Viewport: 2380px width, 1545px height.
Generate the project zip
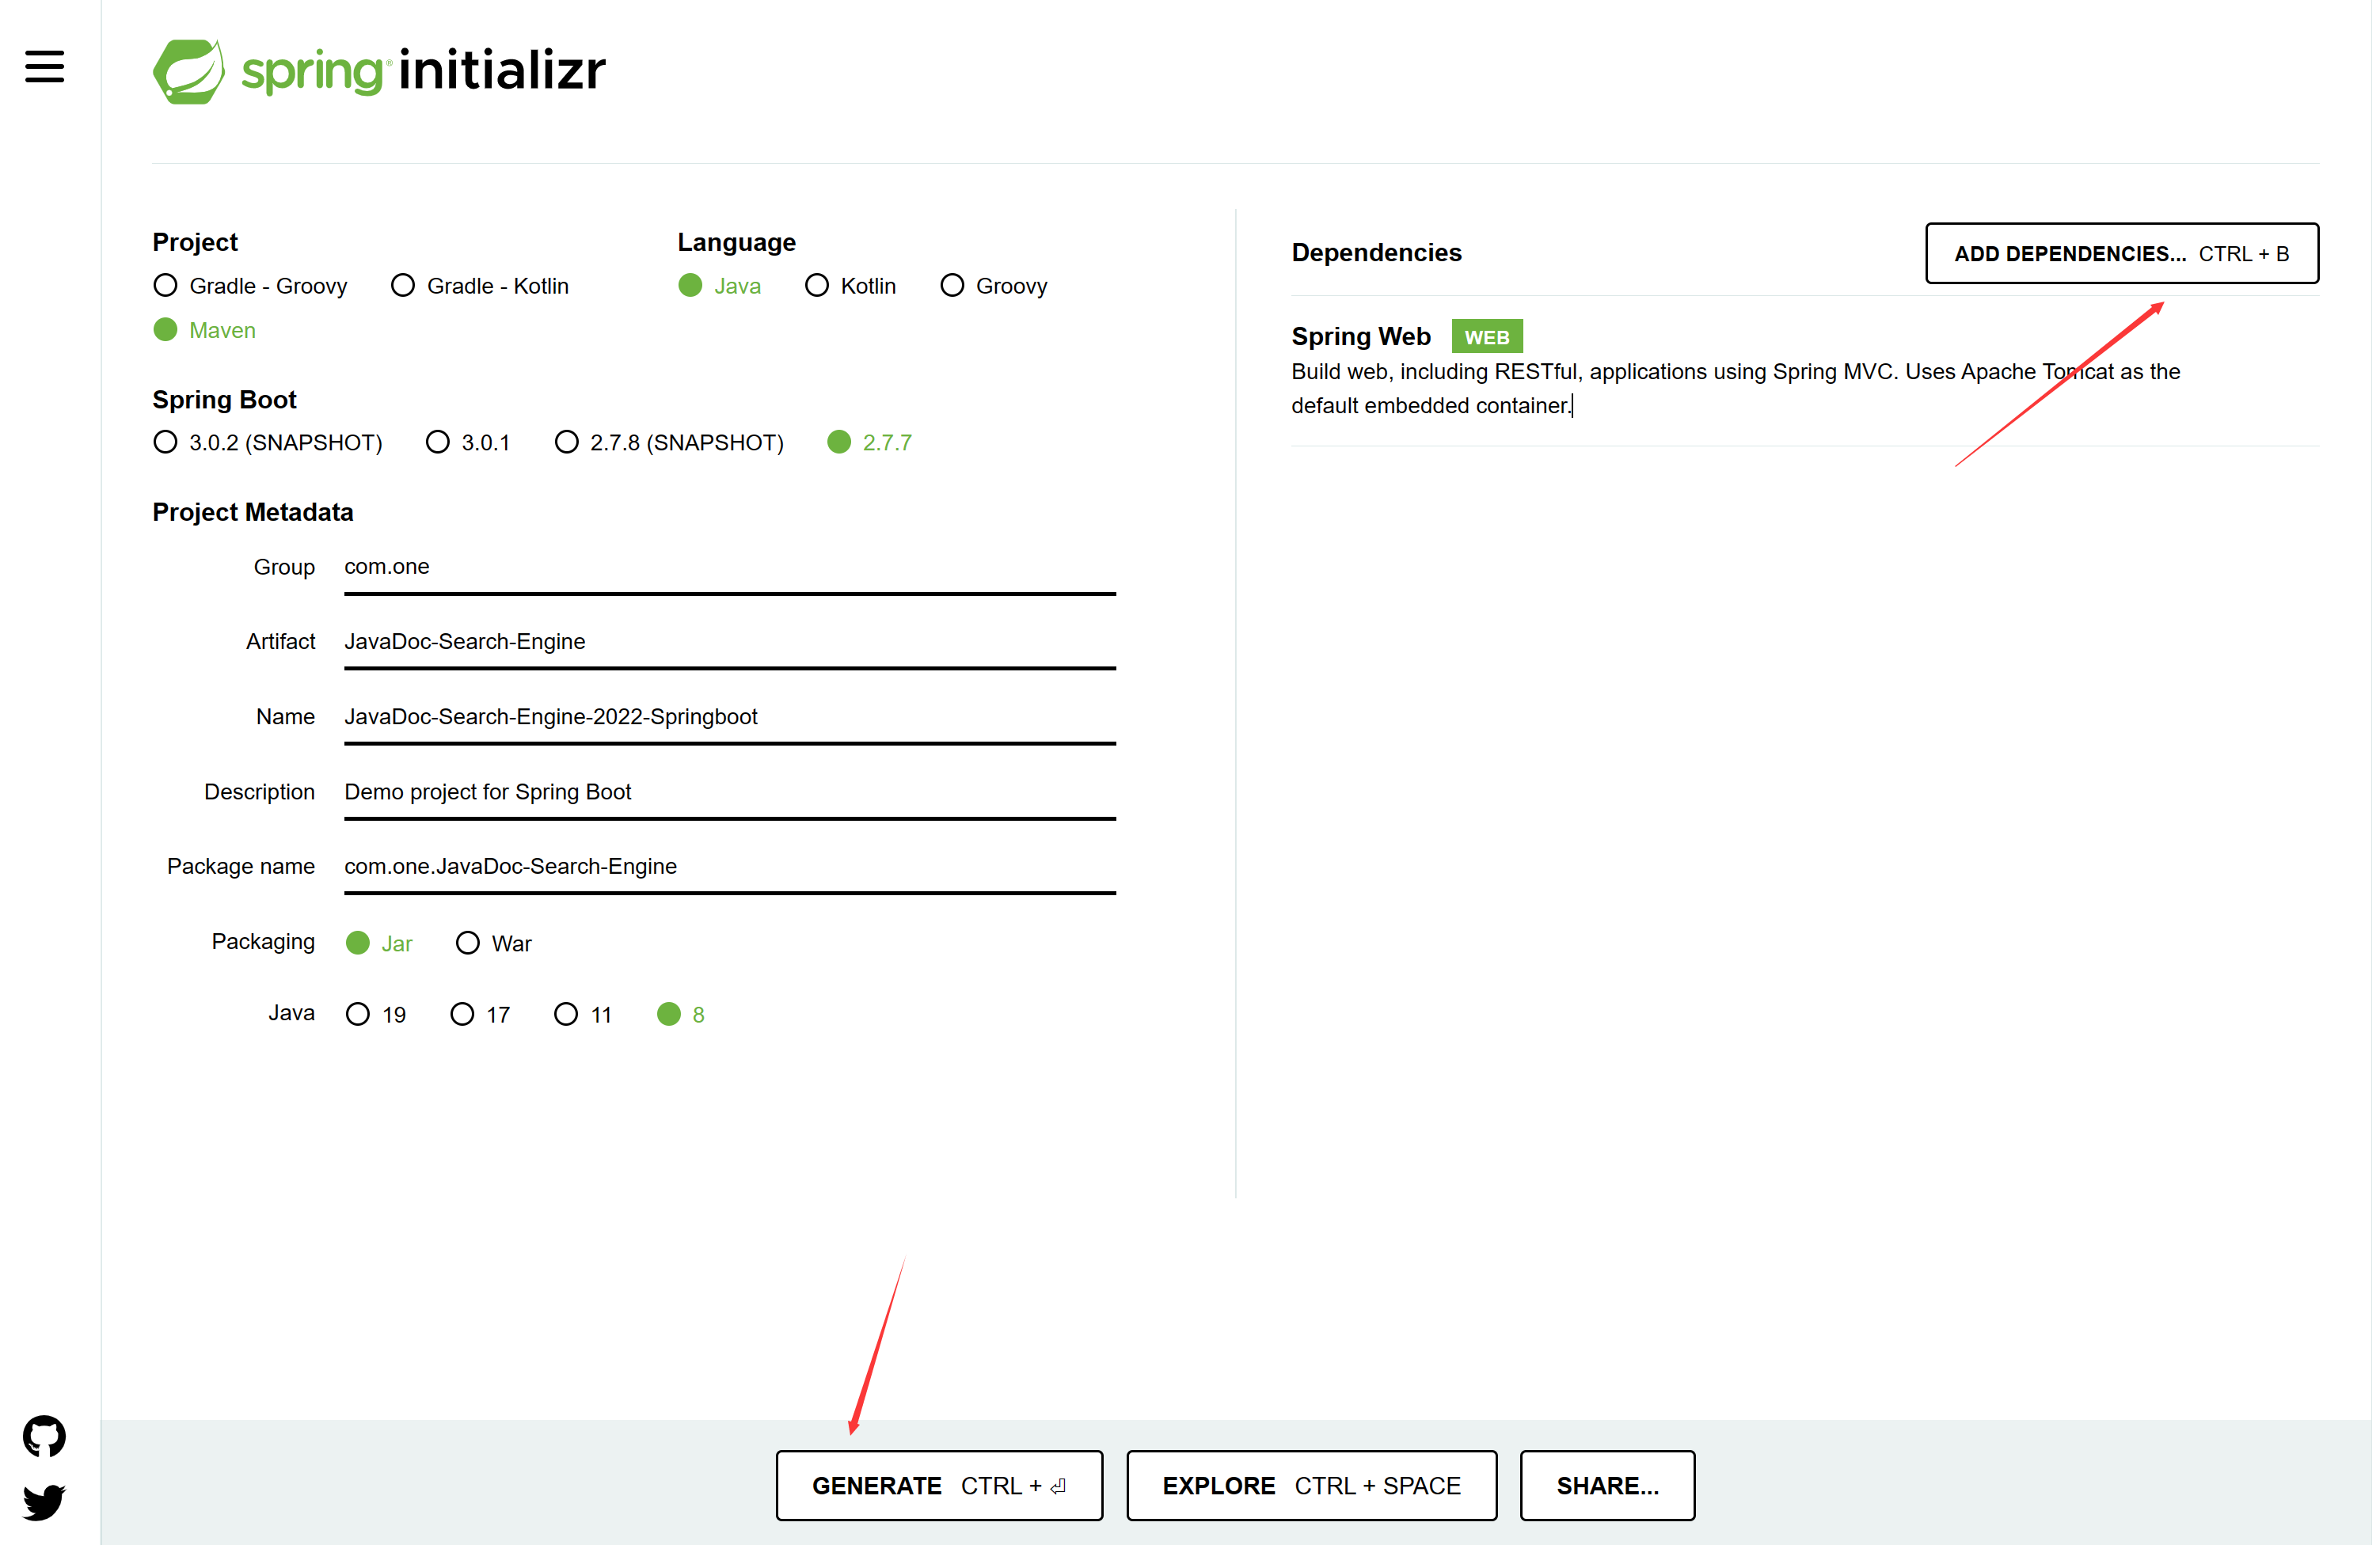tap(939, 1485)
